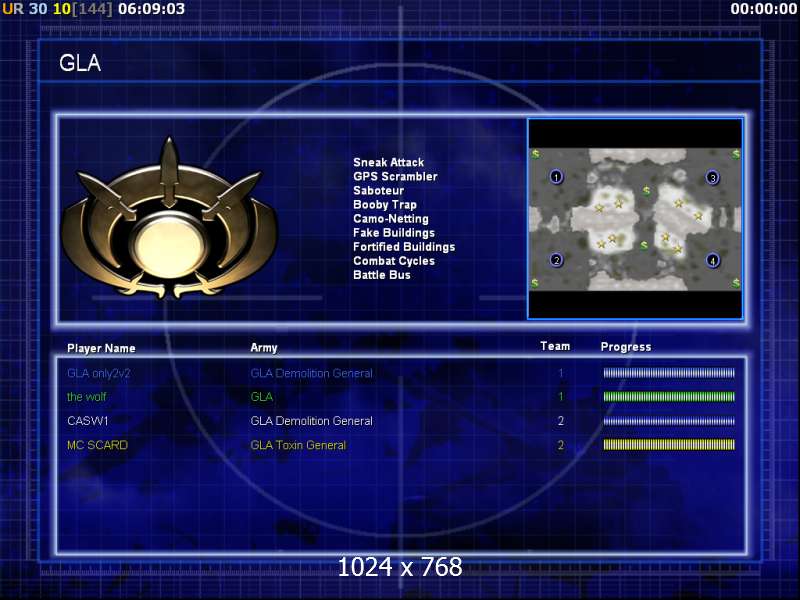The width and height of the screenshot is (800, 600).
Task: Click team number for CASW1
Action: (x=561, y=421)
